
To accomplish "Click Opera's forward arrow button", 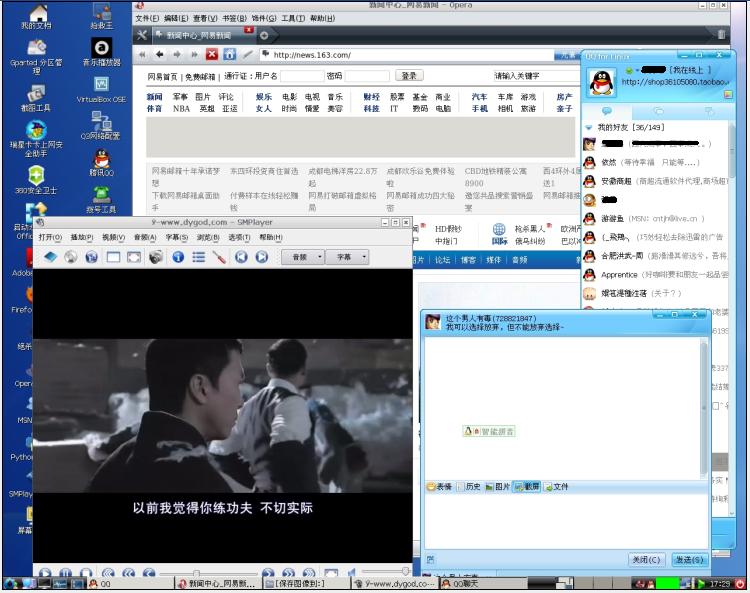I will click(x=177, y=55).
